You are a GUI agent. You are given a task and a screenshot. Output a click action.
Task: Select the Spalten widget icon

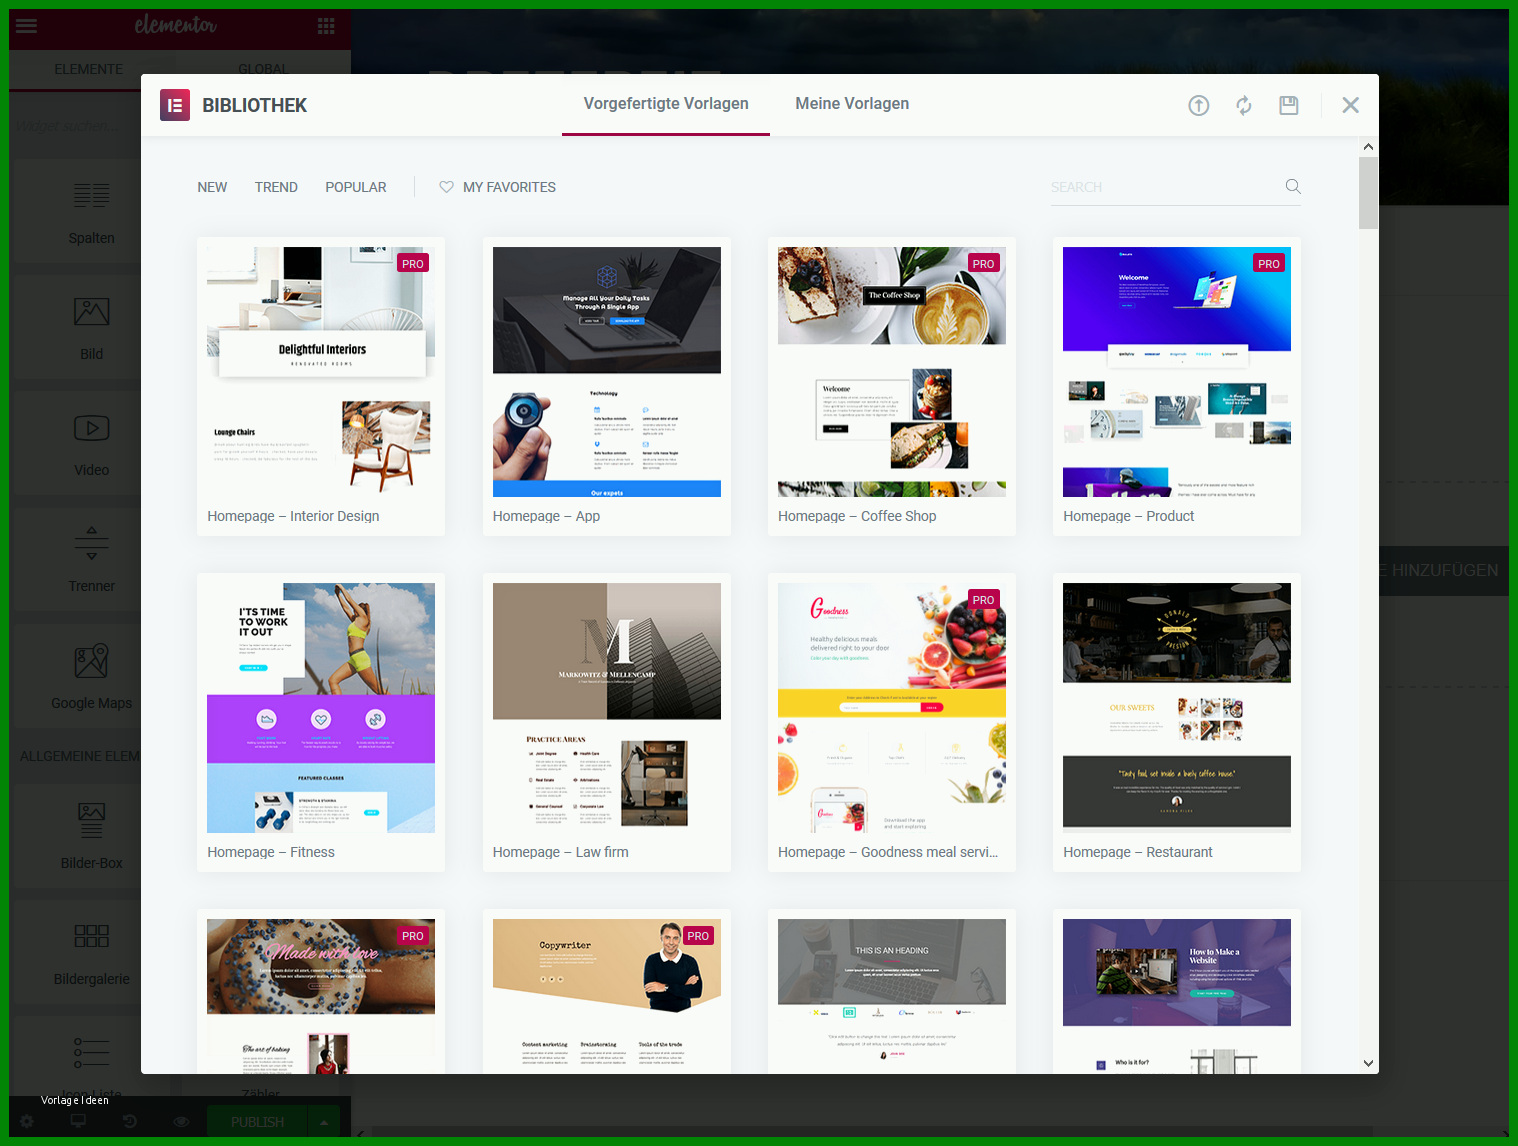(x=91, y=196)
